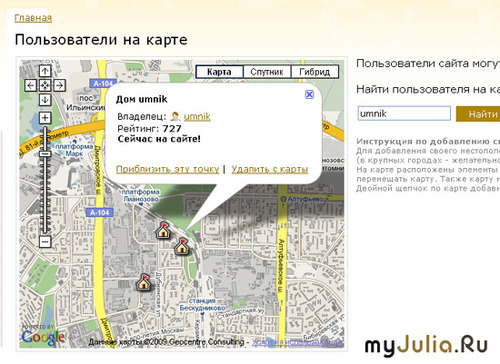
Task: Switch map to Гибрид view
Action: (x=315, y=72)
